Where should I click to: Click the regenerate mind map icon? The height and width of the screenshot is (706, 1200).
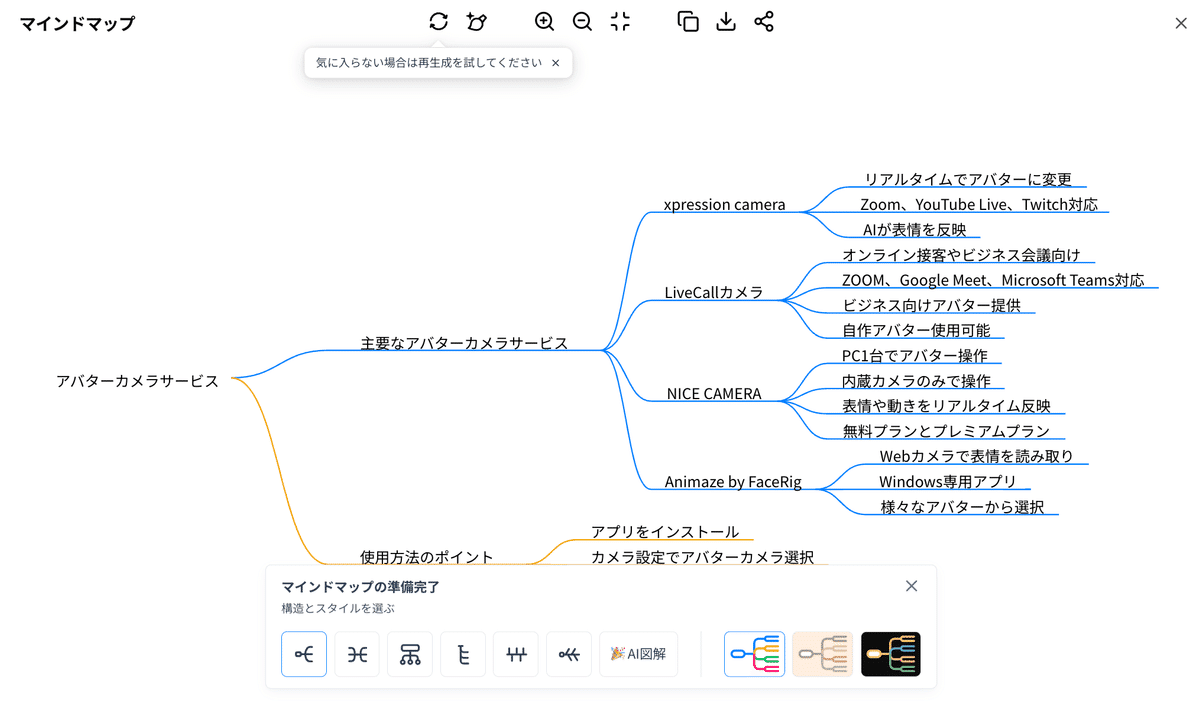pyautogui.click(x=438, y=21)
